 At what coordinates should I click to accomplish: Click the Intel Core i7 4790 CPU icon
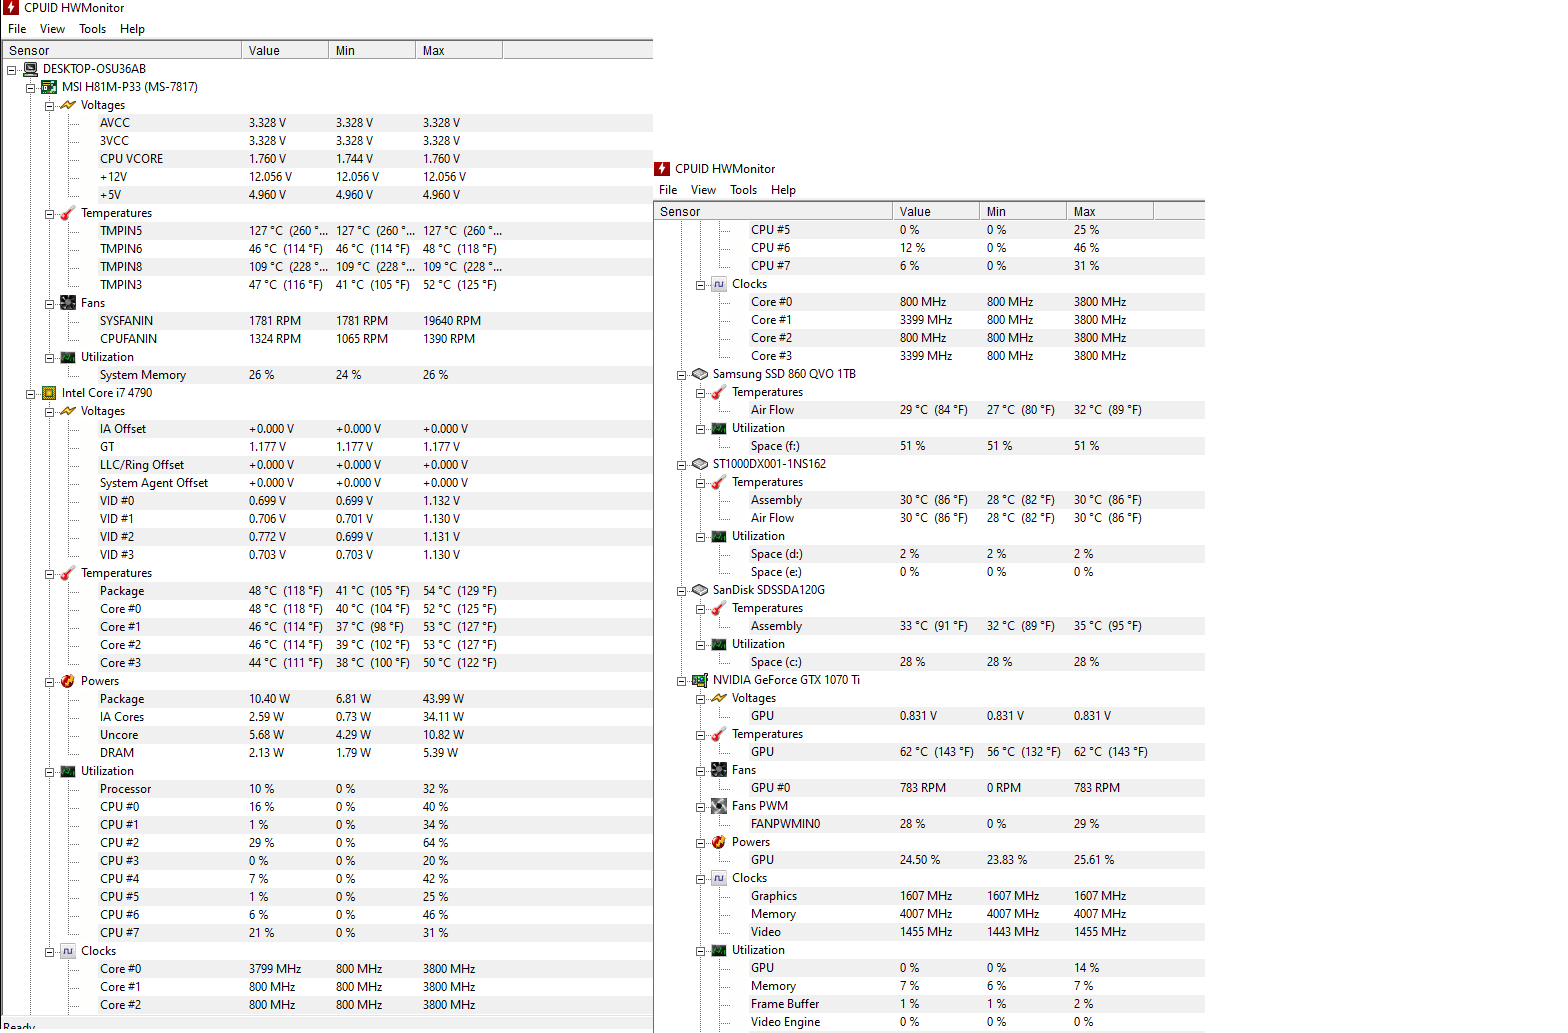(49, 393)
